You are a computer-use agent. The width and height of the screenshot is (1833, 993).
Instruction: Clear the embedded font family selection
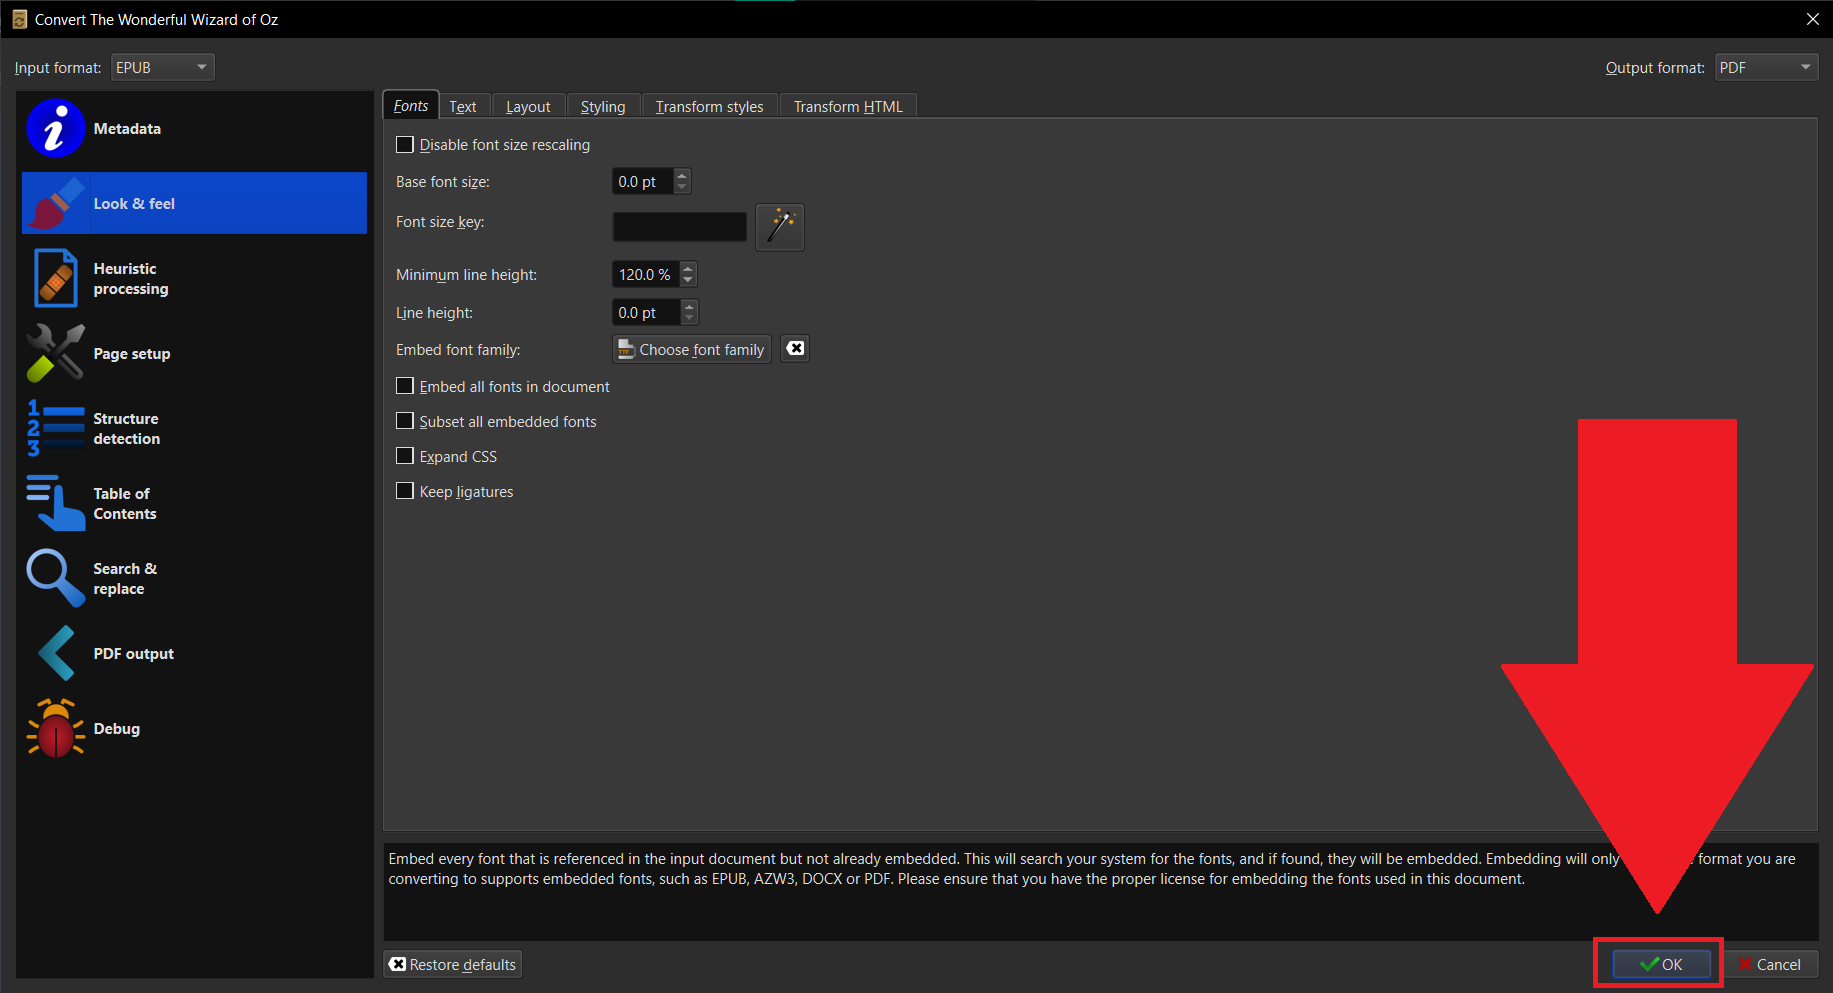[795, 349]
